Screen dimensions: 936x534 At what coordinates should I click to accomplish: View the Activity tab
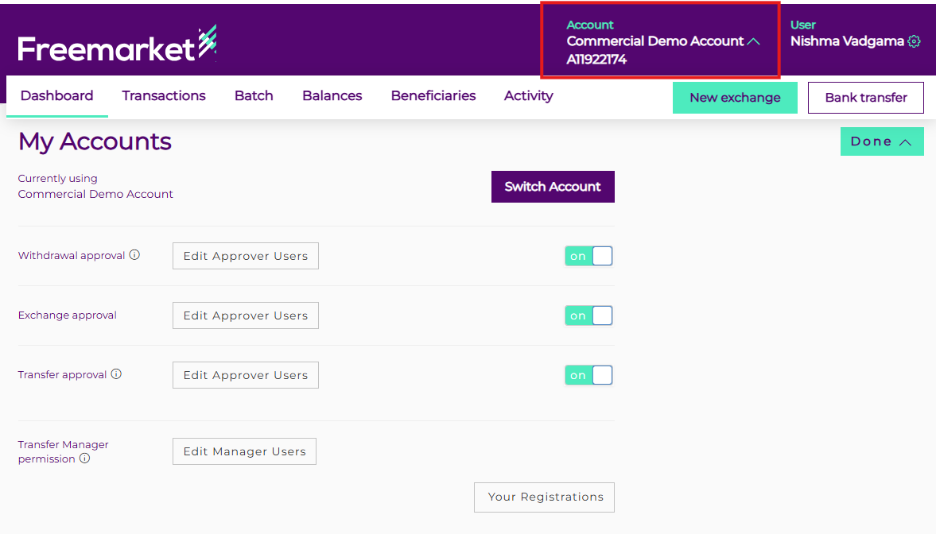coord(528,96)
